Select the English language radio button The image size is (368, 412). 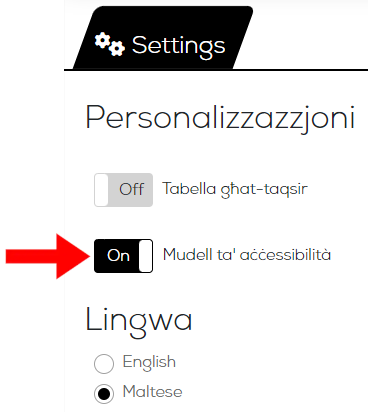click(104, 364)
